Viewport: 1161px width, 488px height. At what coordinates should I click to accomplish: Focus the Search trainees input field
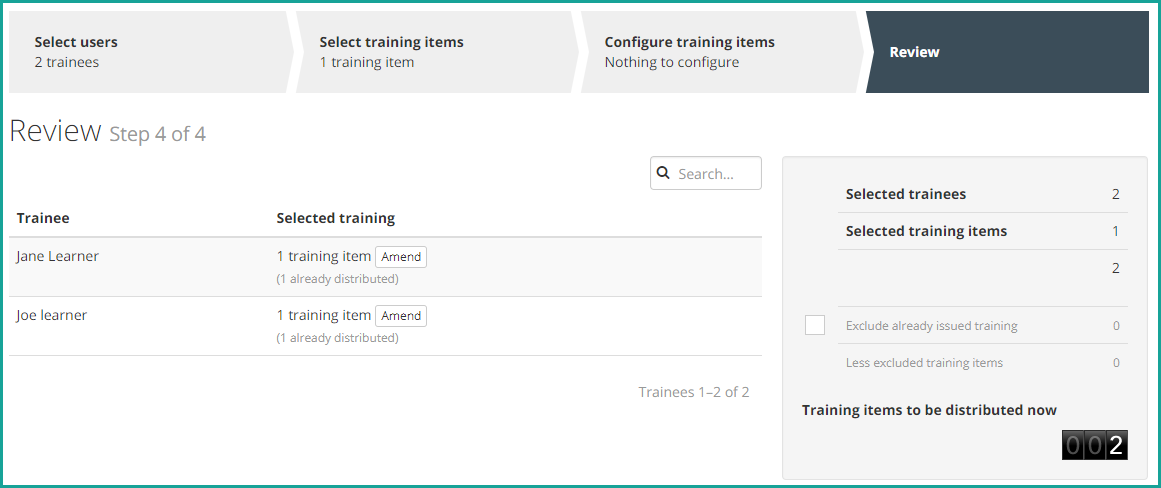(x=706, y=173)
